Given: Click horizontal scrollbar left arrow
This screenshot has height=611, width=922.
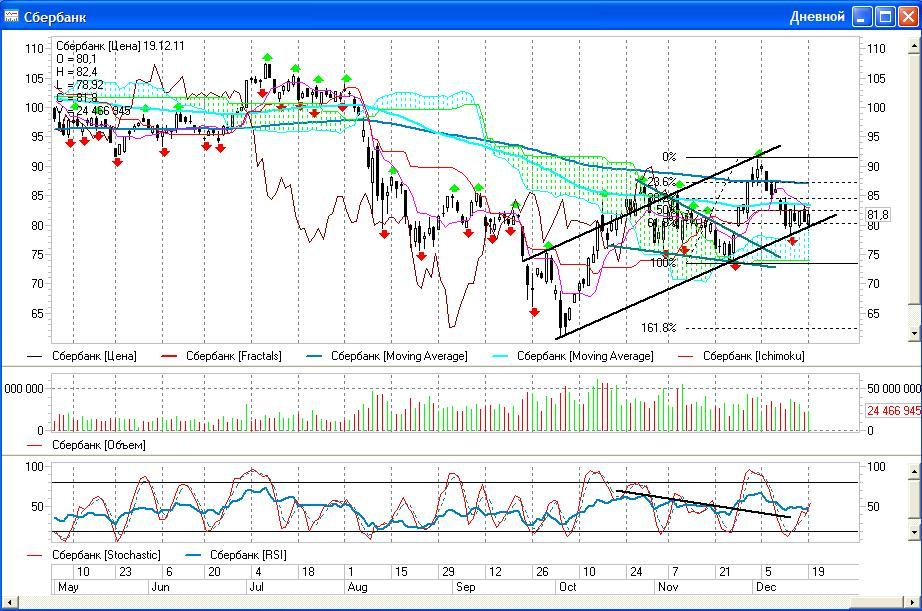Looking at the screenshot, I should click(x=9, y=602).
